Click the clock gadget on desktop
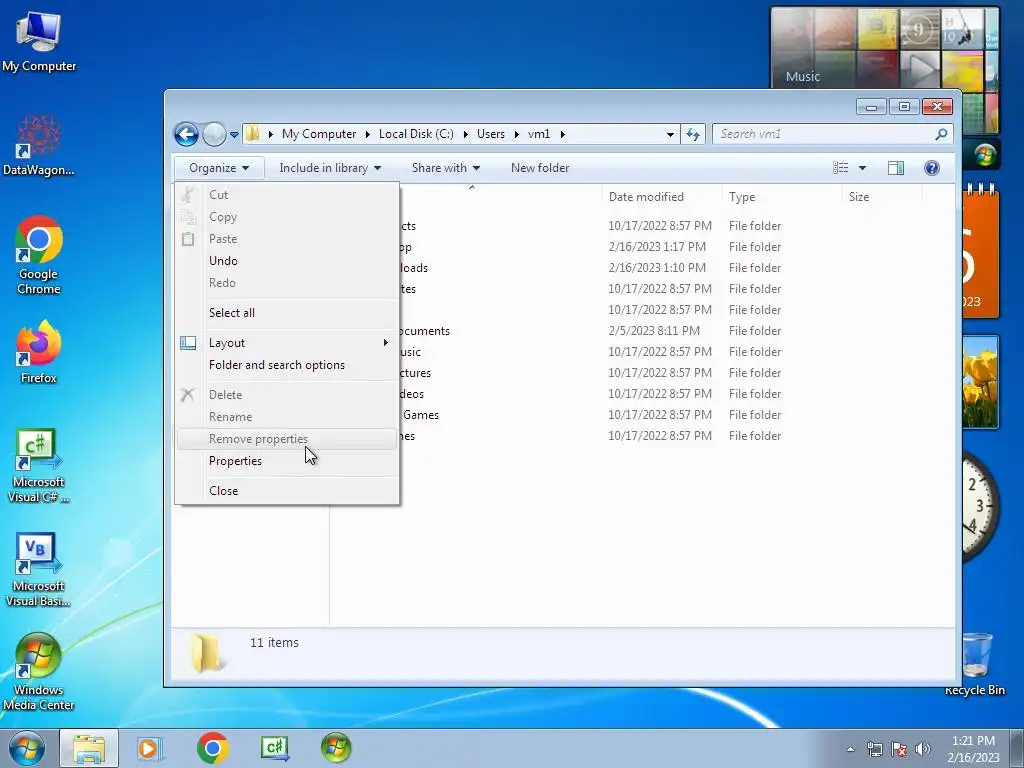Image resolution: width=1024 pixels, height=768 pixels. [980, 507]
